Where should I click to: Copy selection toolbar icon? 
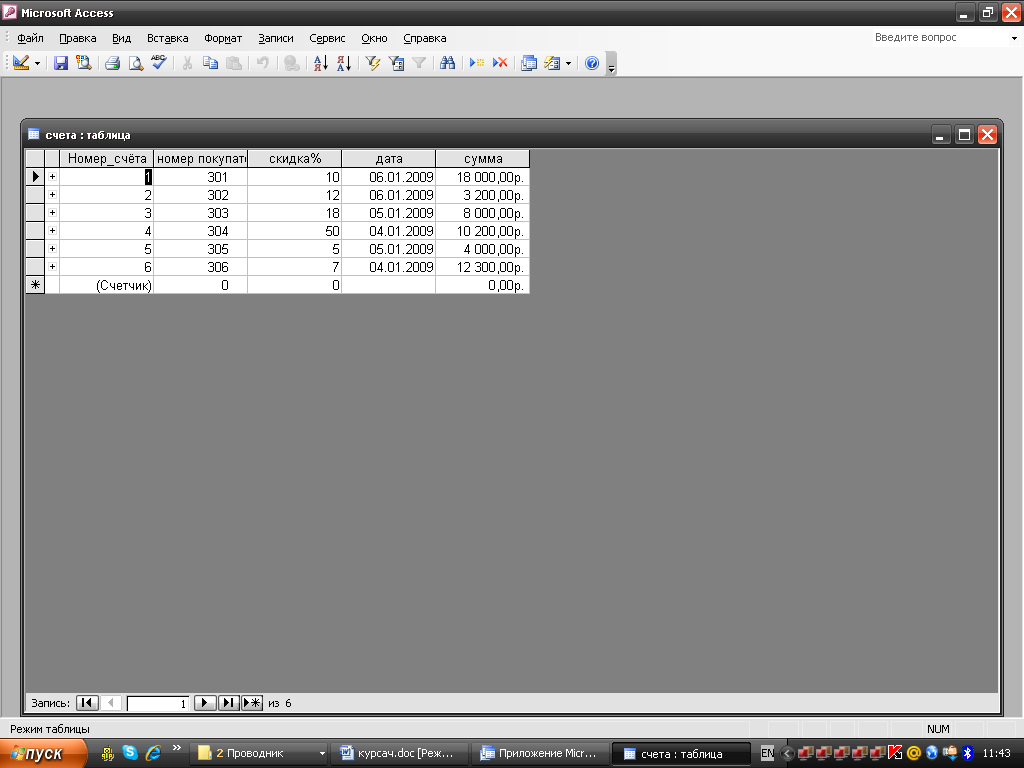point(210,63)
